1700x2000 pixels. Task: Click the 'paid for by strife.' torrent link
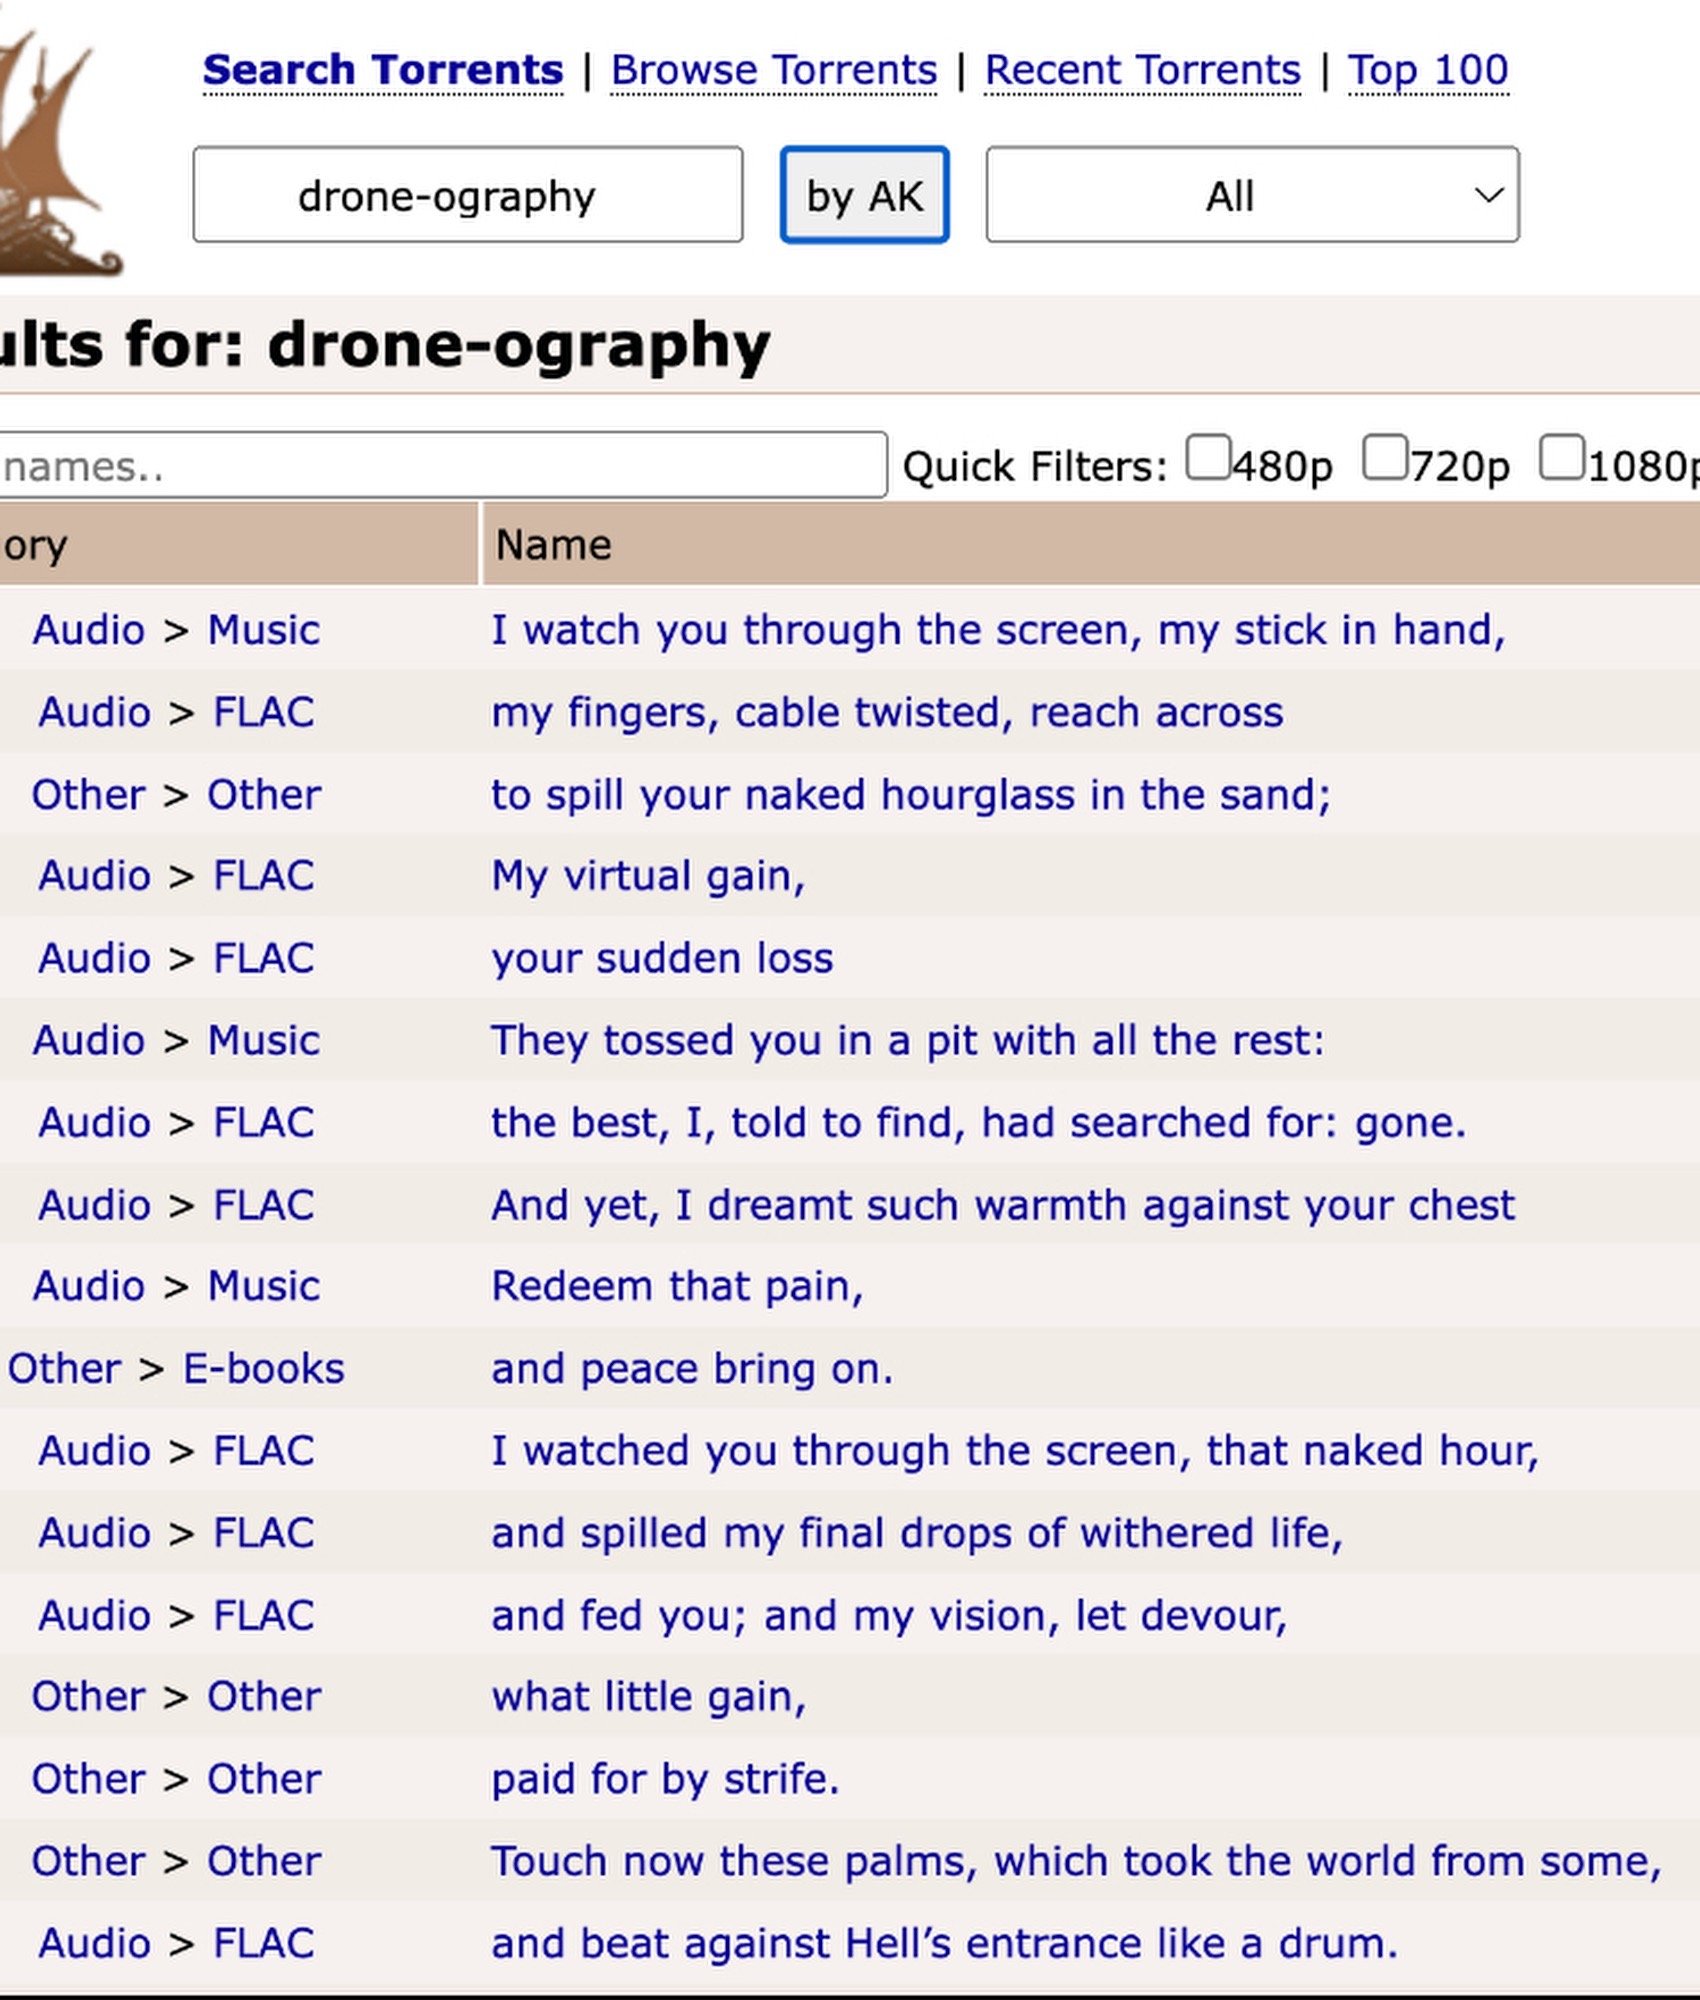click(665, 1779)
